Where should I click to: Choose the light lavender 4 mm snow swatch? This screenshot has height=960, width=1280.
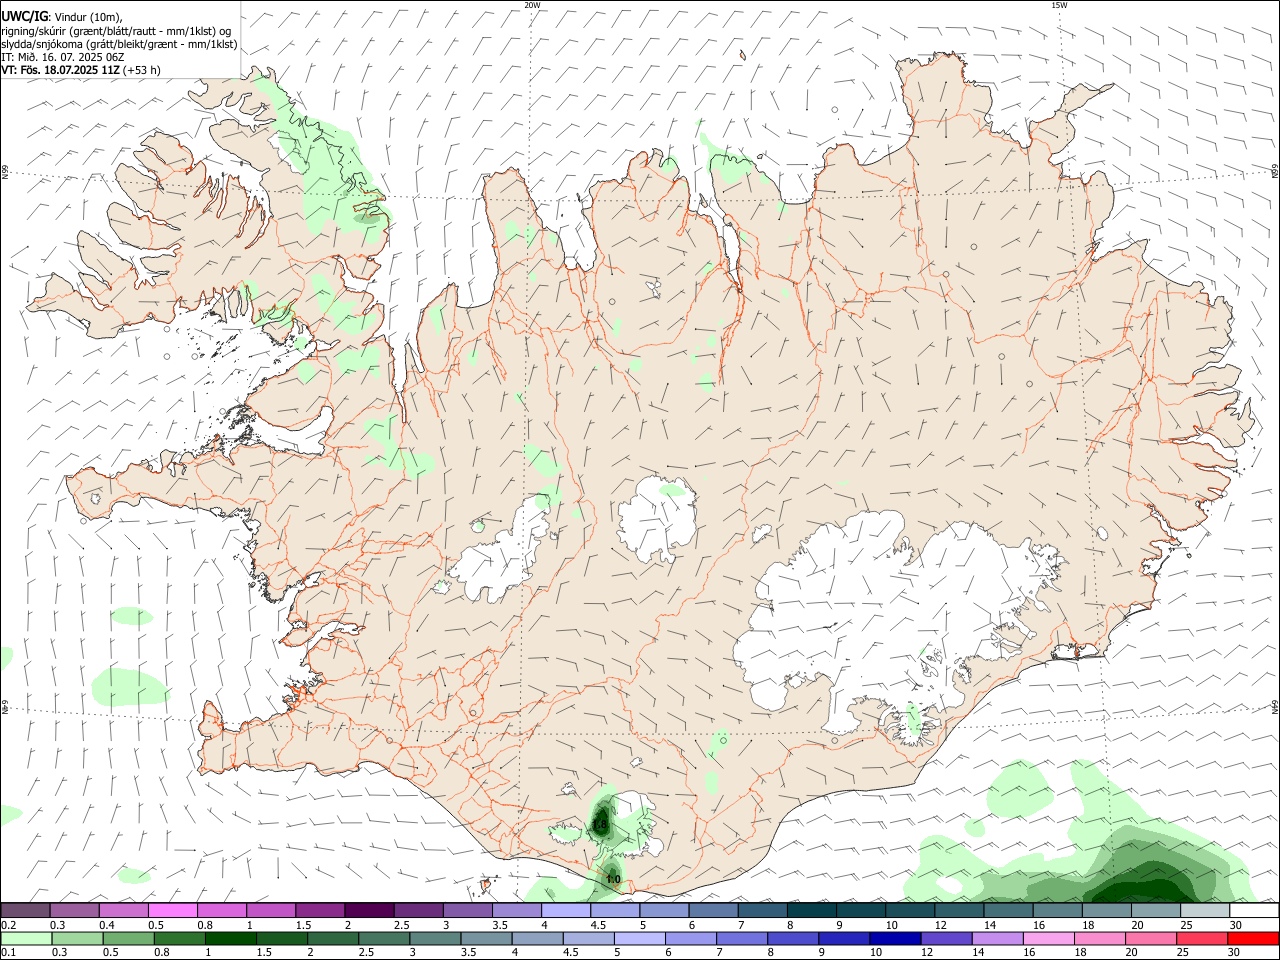tap(566, 910)
